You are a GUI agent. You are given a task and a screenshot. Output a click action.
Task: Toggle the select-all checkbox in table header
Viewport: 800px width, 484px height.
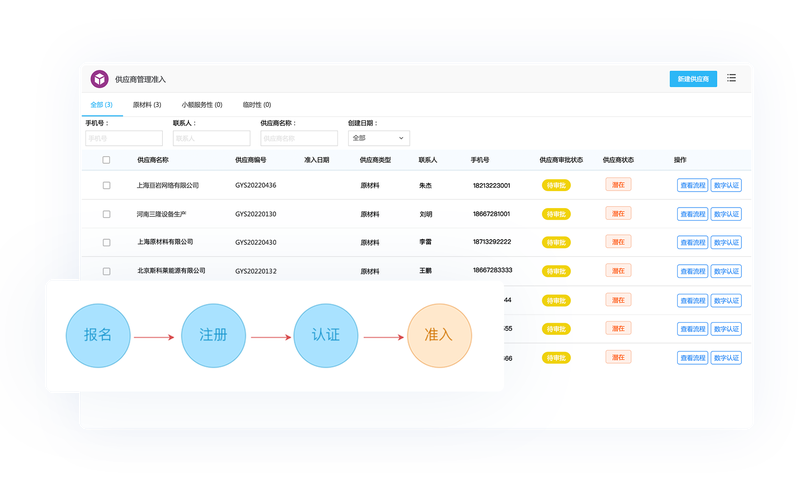tap(106, 160)
